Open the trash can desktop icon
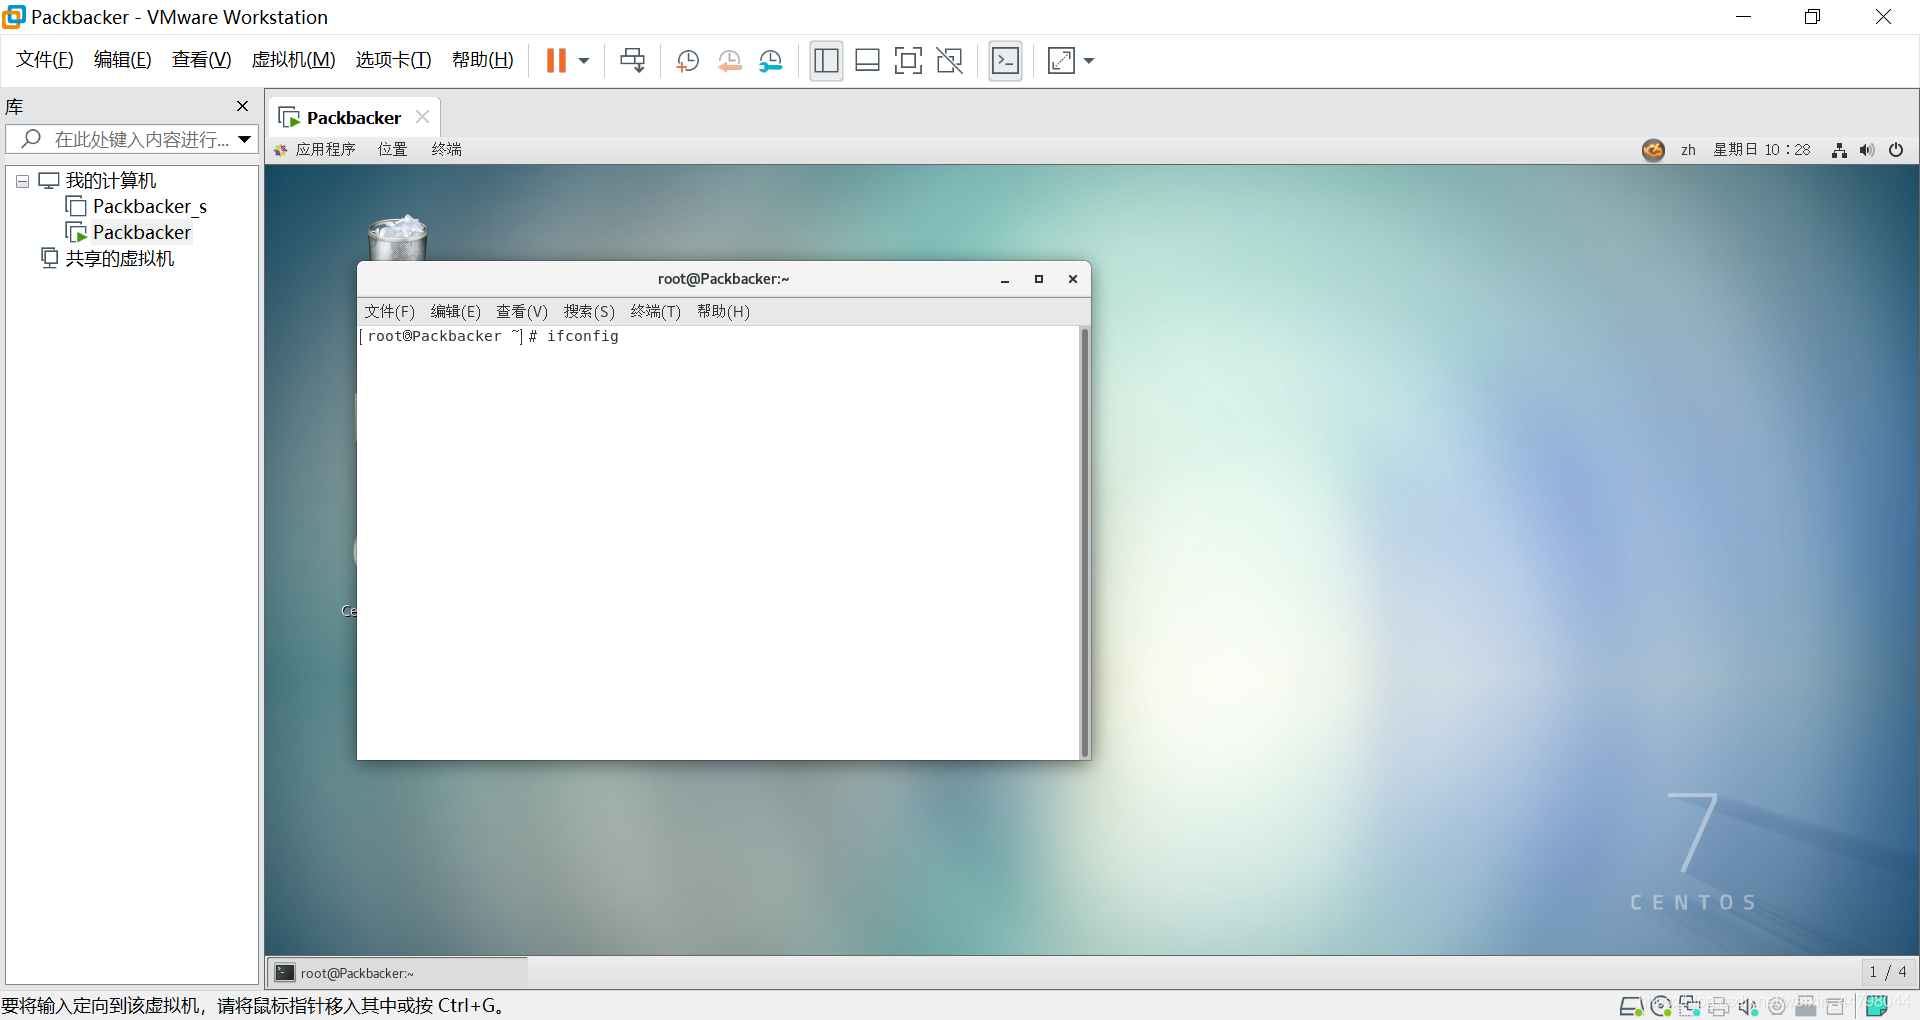The height and width of the screenshot is (1020, 1920). tap(398, 237)
